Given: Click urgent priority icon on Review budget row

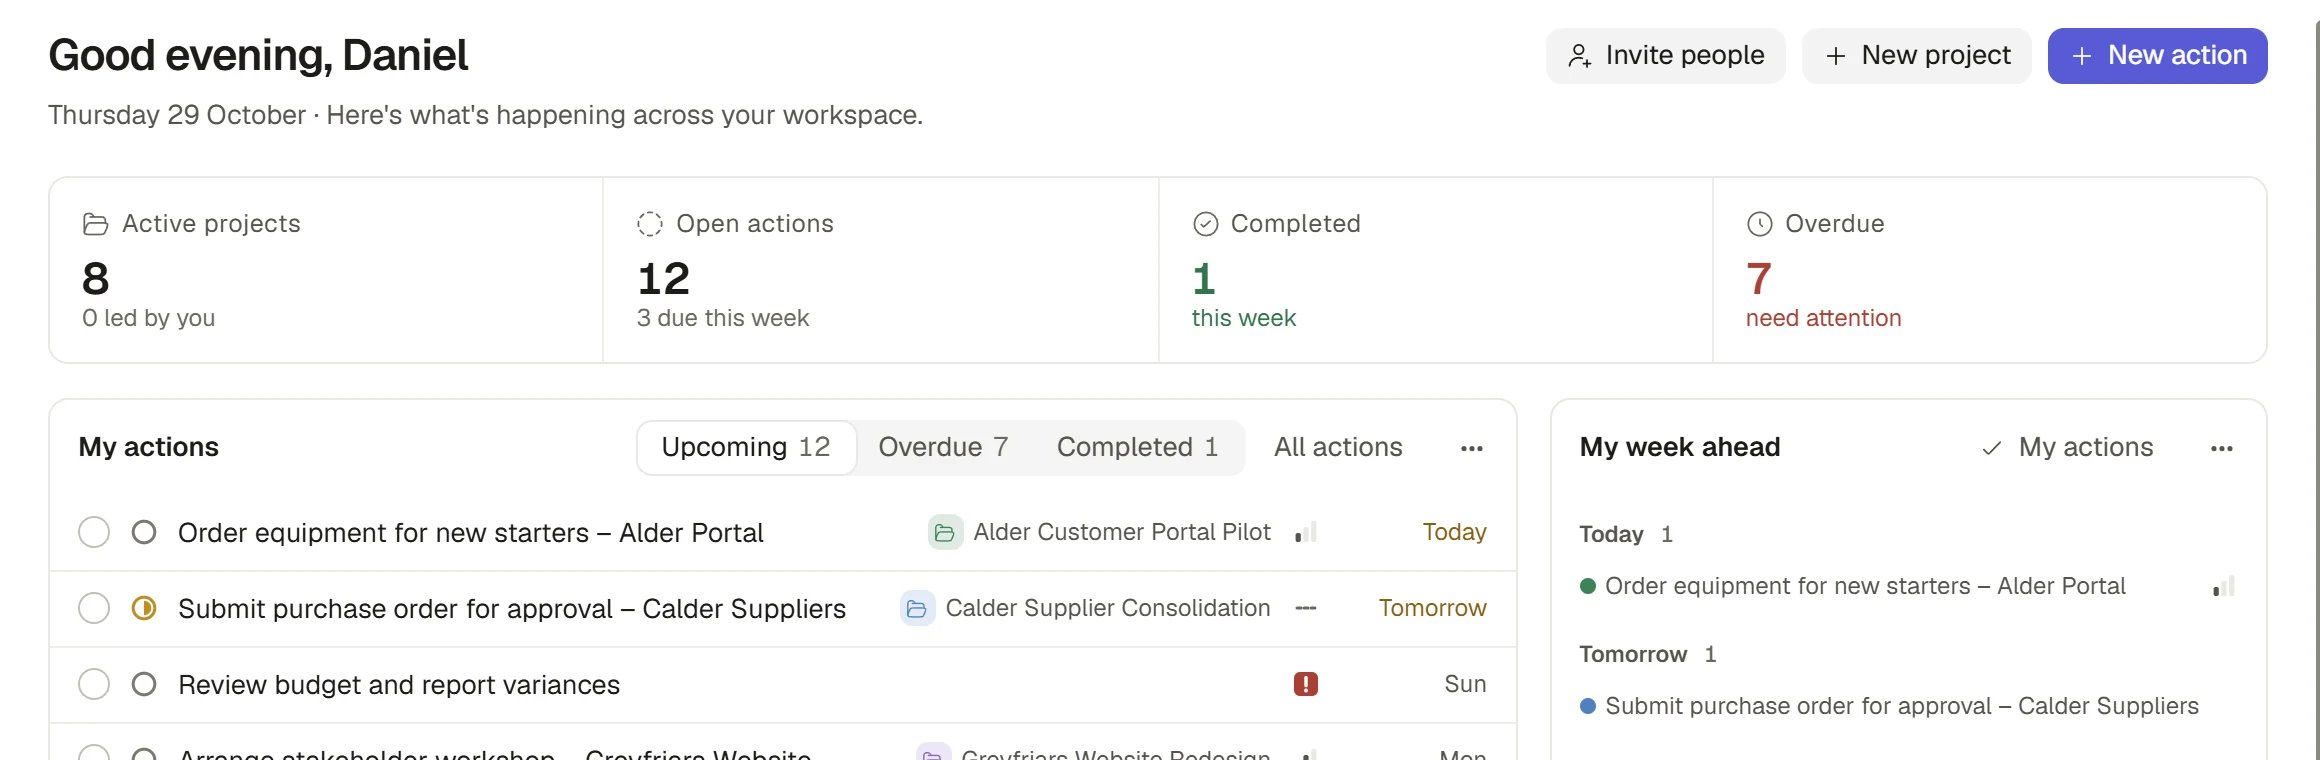Looking at the screenshot, I should [1306, 684].
